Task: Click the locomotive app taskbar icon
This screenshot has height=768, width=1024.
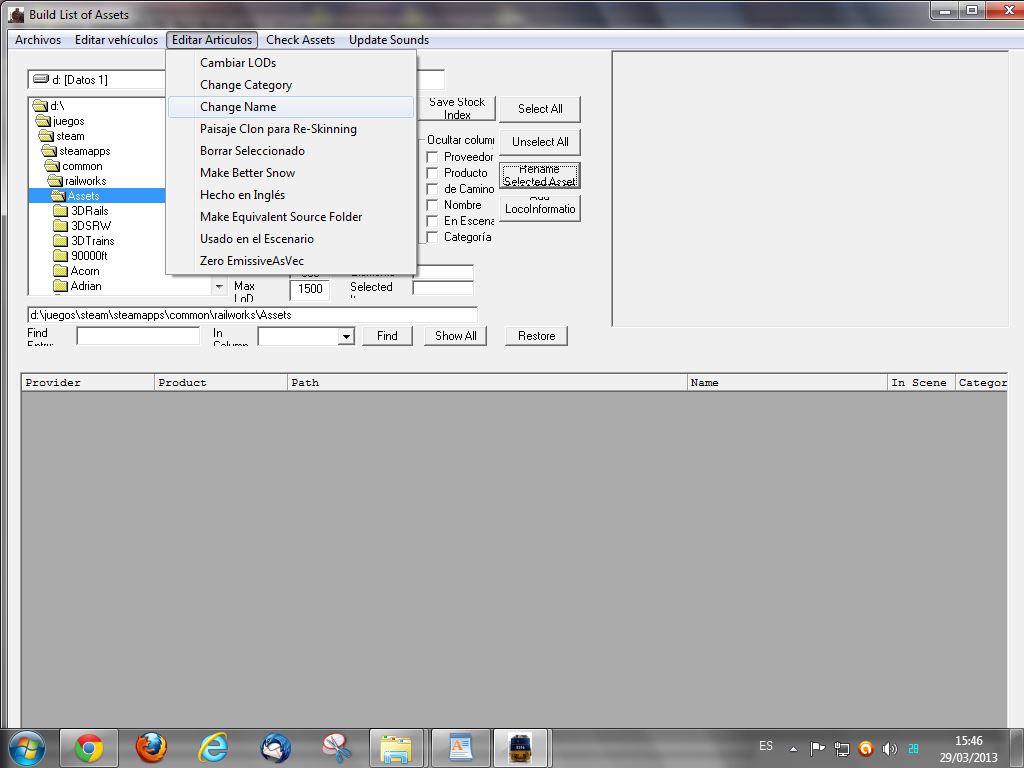Action: point(521,747)
